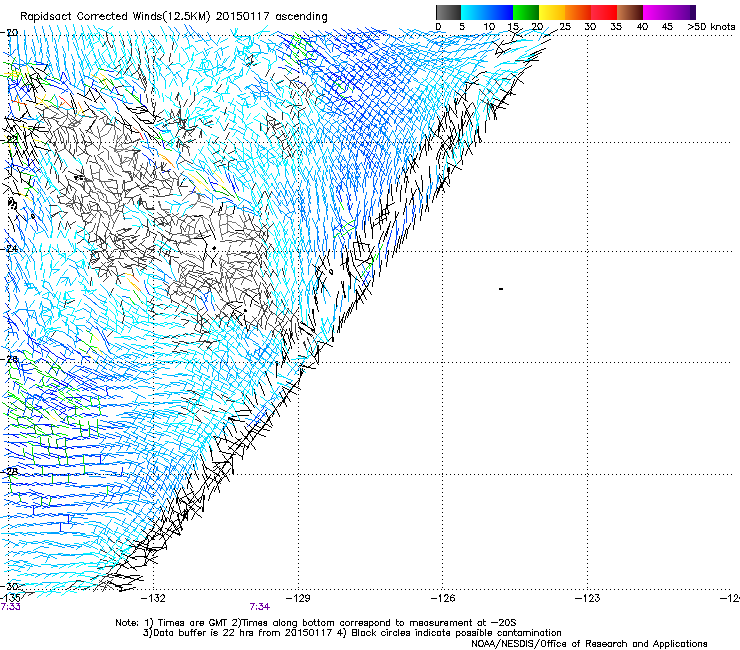The image size is (740, 650).
Task: Click the note 'Times are GMT' line
Action: 316,623
